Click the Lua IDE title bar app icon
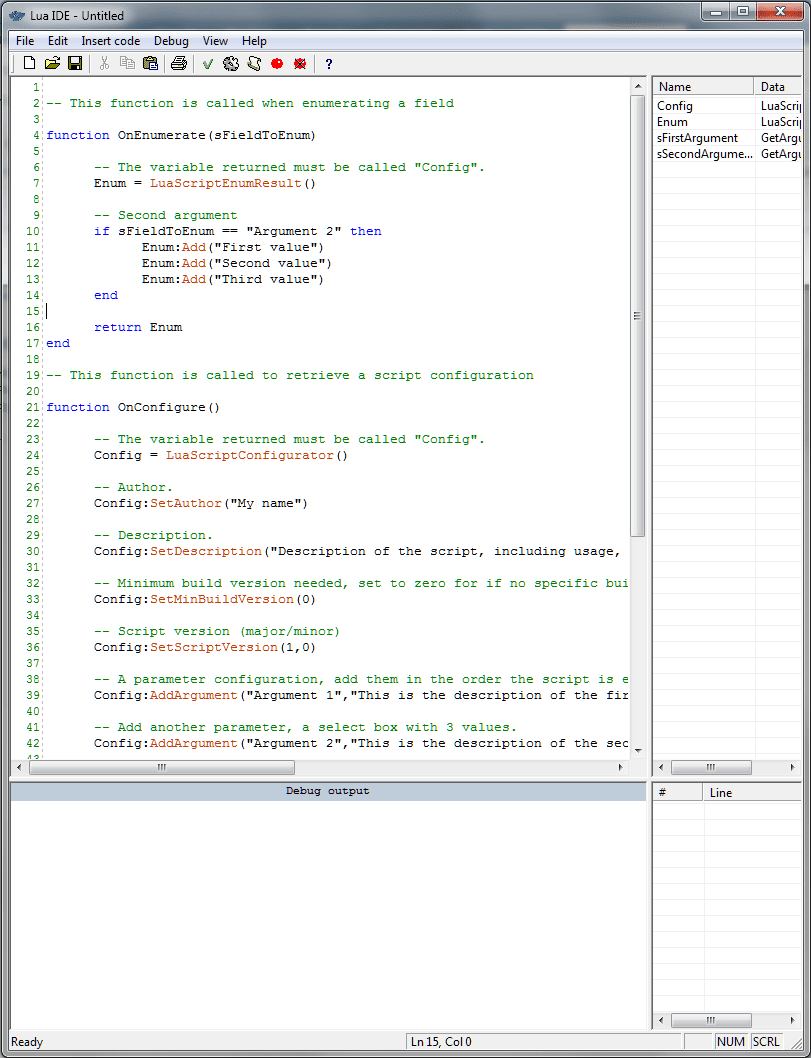This screenshot has width=811, height=1058. pyautogui.click(x=17, y=15)
